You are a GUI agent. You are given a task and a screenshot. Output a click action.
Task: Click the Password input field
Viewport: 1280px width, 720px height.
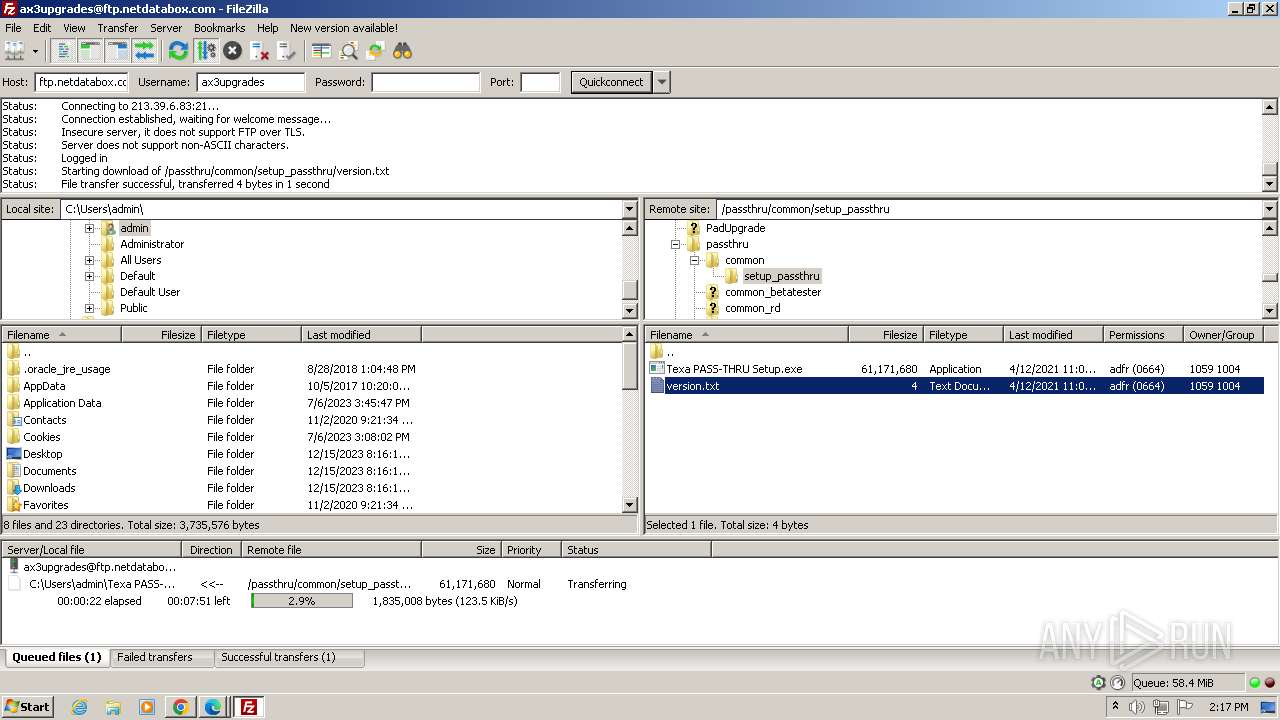pyautogui.click(x=425, y=82)
